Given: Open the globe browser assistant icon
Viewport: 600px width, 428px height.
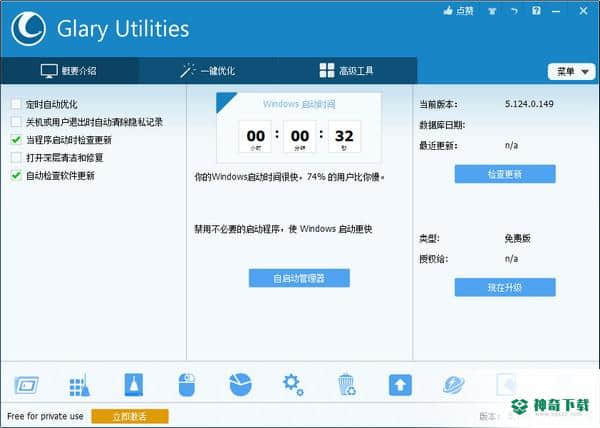Looking at the screenshot, I should click(x=453, y=385).
